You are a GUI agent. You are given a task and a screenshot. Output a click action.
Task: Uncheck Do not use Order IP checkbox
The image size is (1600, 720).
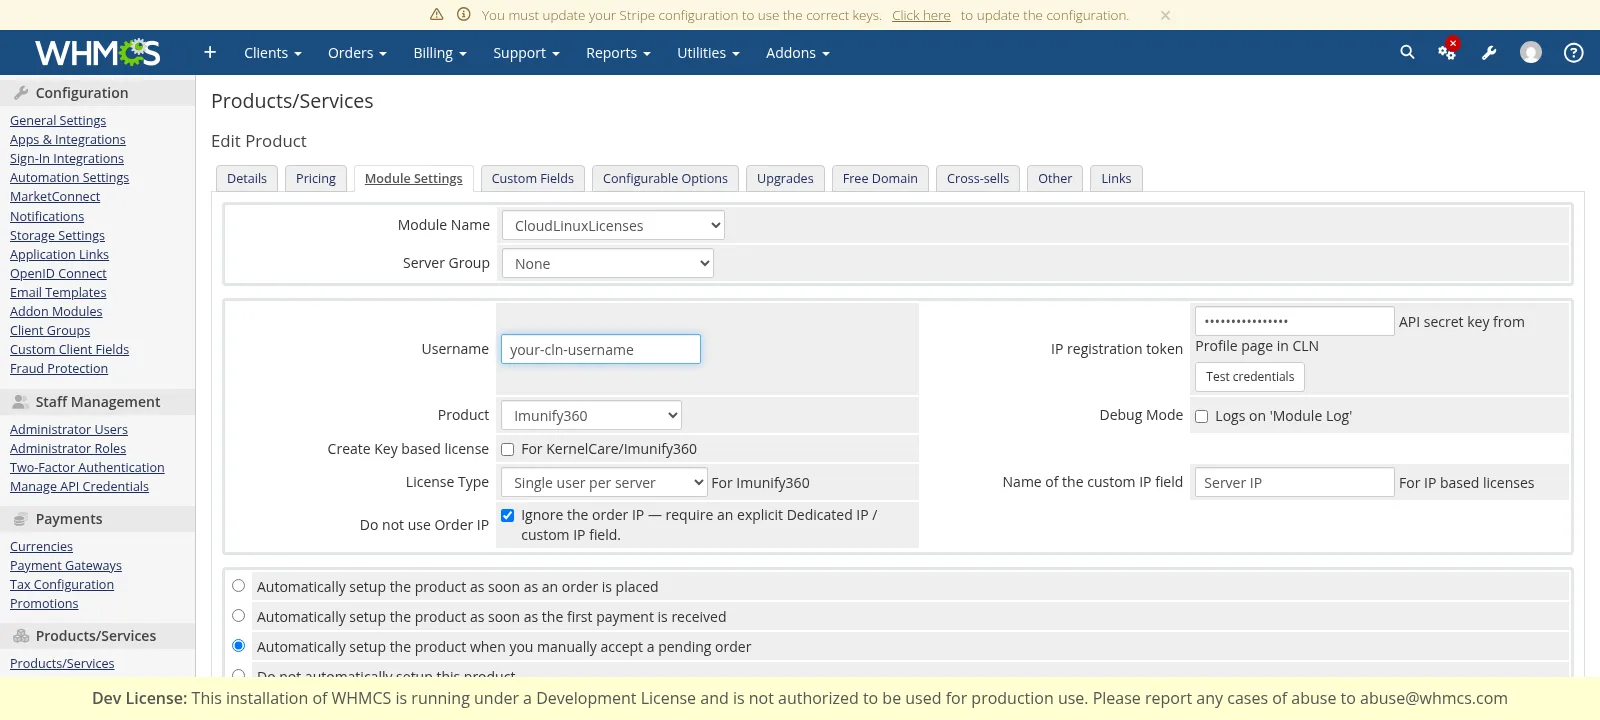507,515
